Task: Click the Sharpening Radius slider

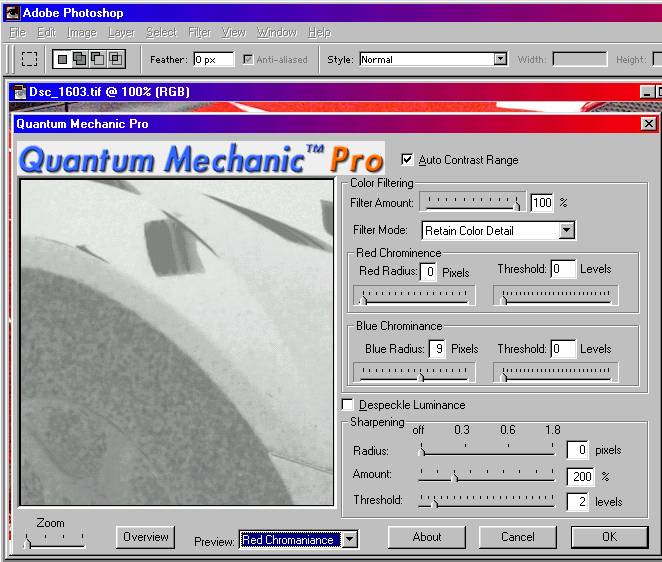Action: (487, 450)
